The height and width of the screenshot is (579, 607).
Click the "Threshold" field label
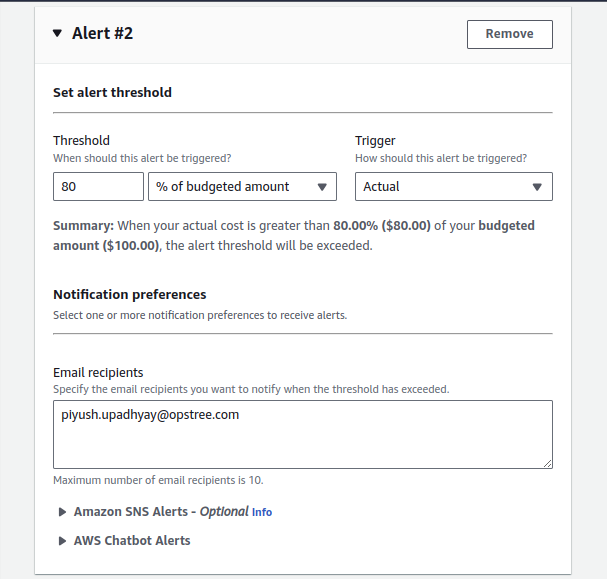[81, 141]
